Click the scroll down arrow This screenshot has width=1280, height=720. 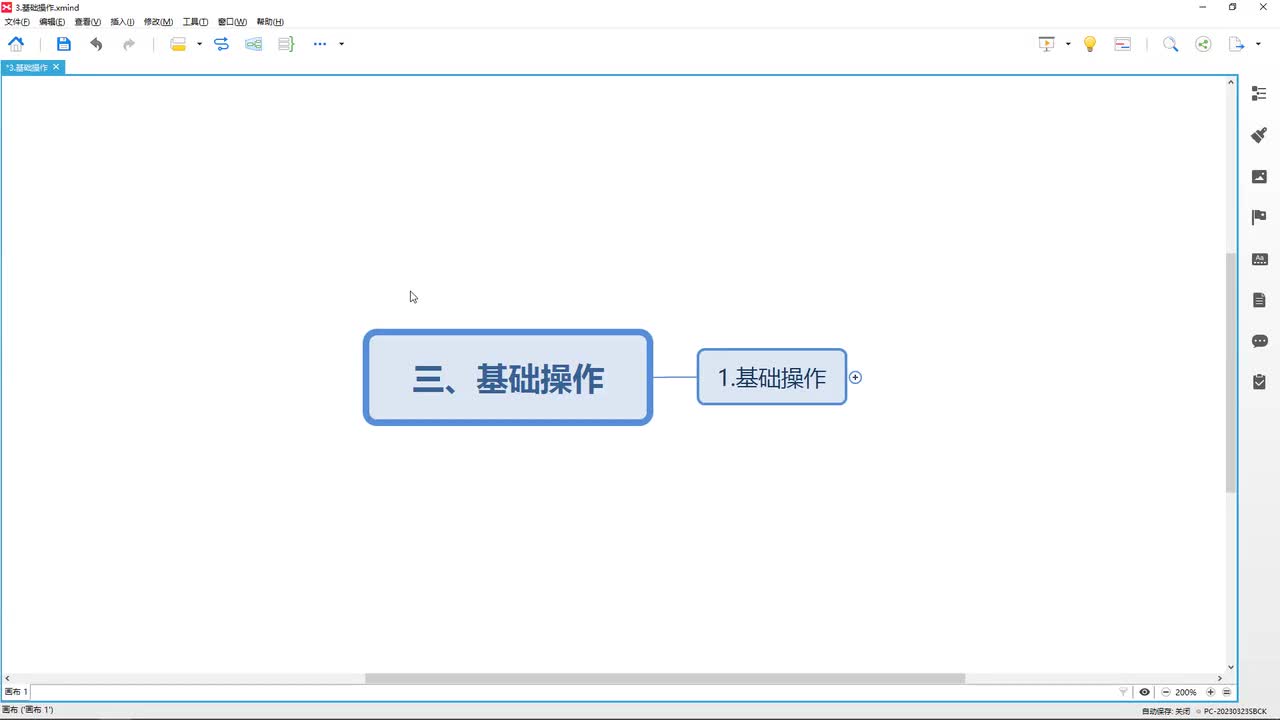pos(1232,667)
